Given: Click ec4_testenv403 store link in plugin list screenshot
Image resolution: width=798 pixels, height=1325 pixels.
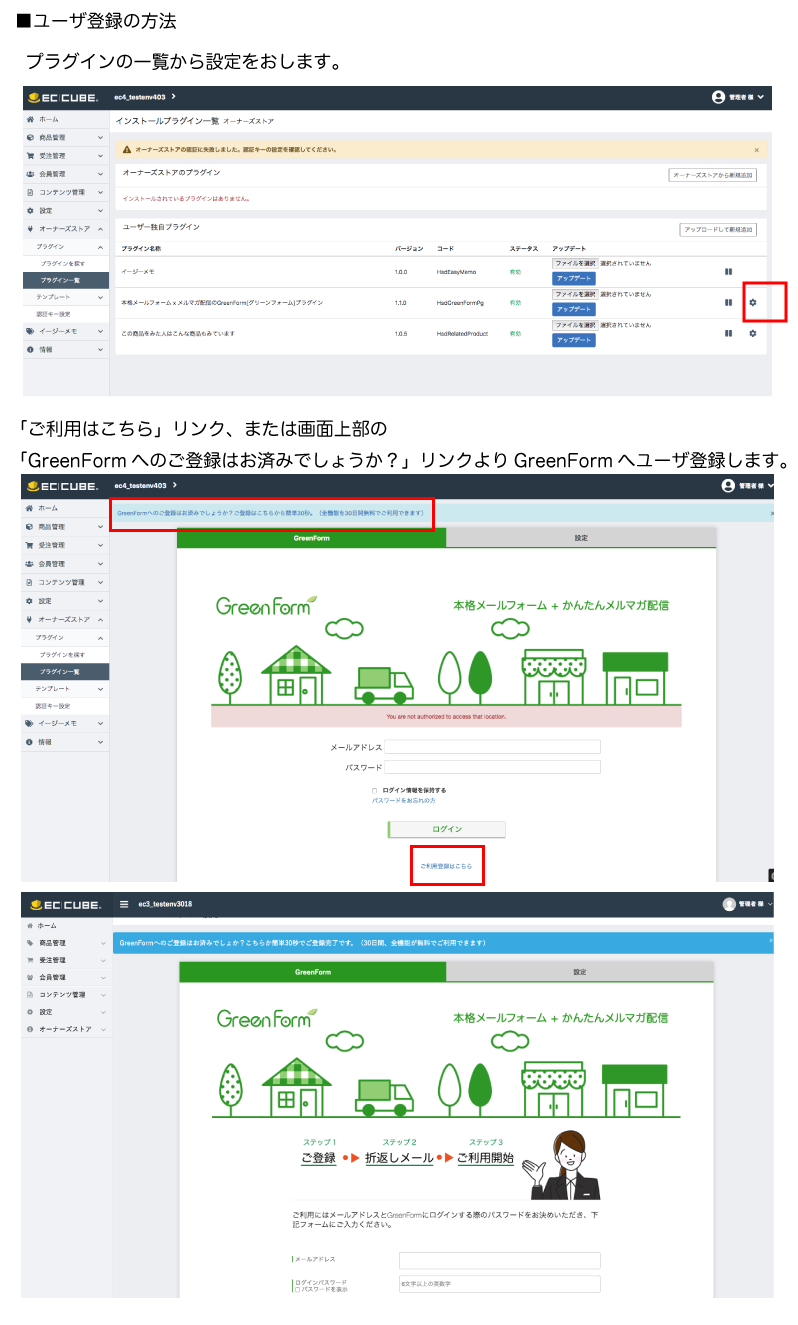Looking at the screenshot, I should tap(140, 97).
